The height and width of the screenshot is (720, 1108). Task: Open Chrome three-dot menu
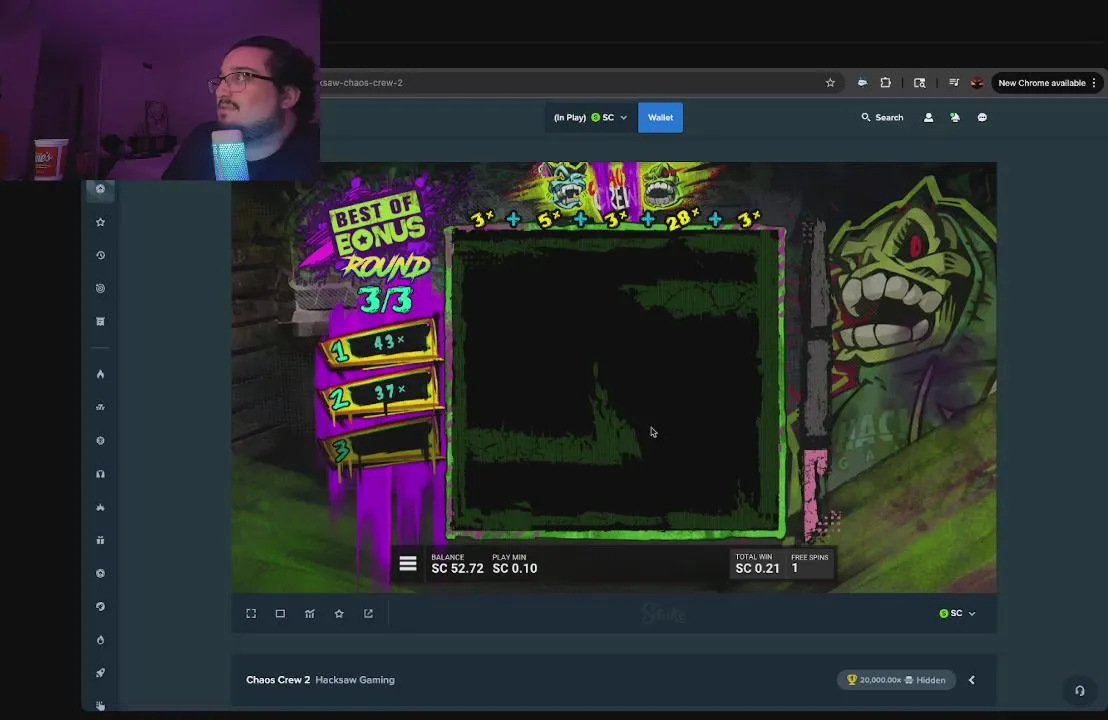coord(1094,83)
